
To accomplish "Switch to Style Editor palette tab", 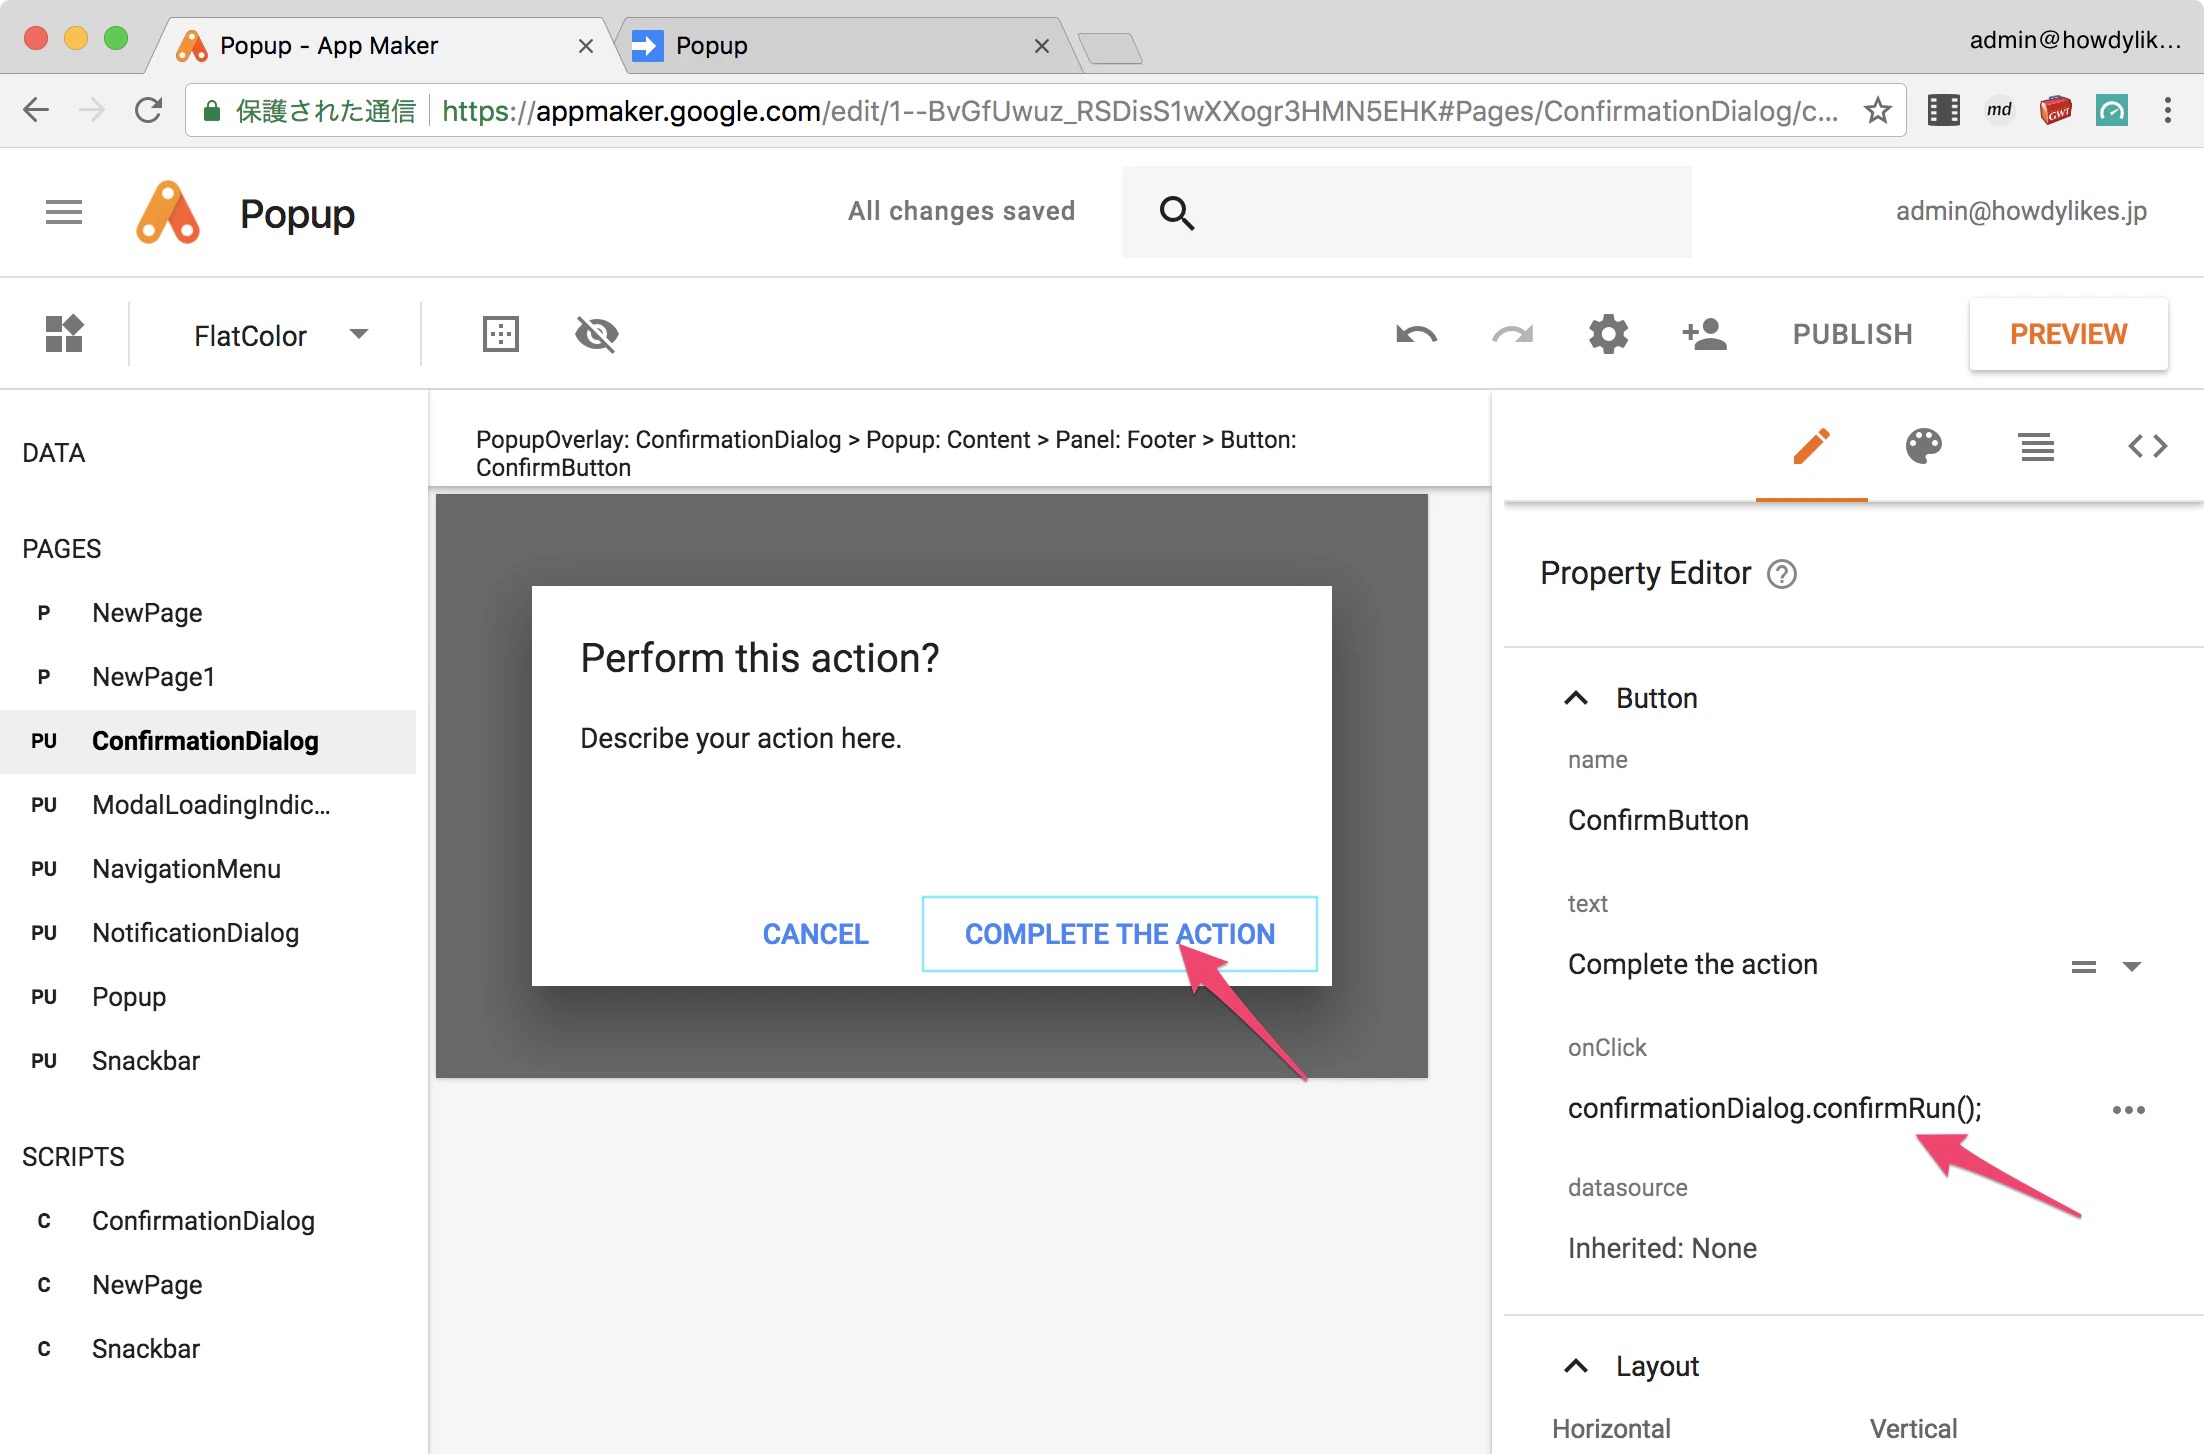I will pyautogui.click(x=1924, y=446).
